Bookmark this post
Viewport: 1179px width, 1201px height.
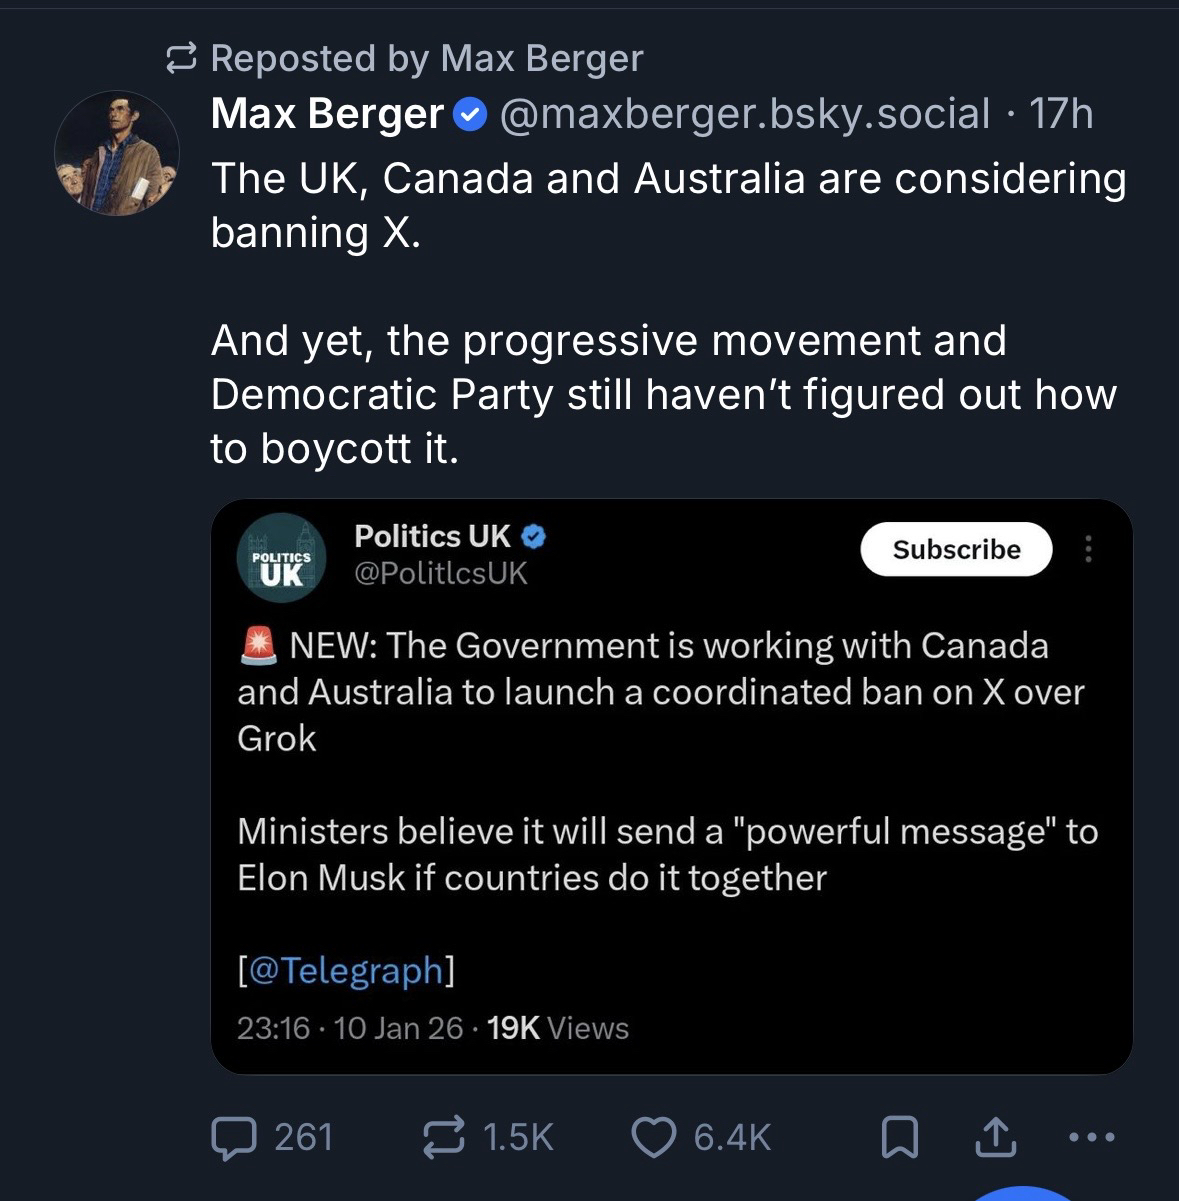899,1137
